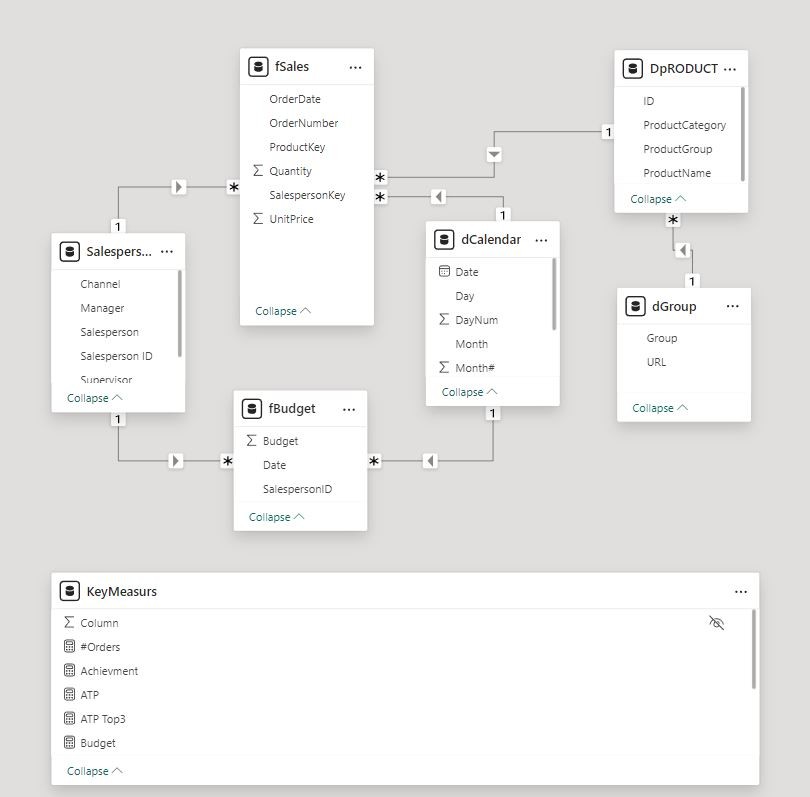Click the sigma icon next to Quantity
The width and height of the screenshot is (810, 797).
(258, 170)
